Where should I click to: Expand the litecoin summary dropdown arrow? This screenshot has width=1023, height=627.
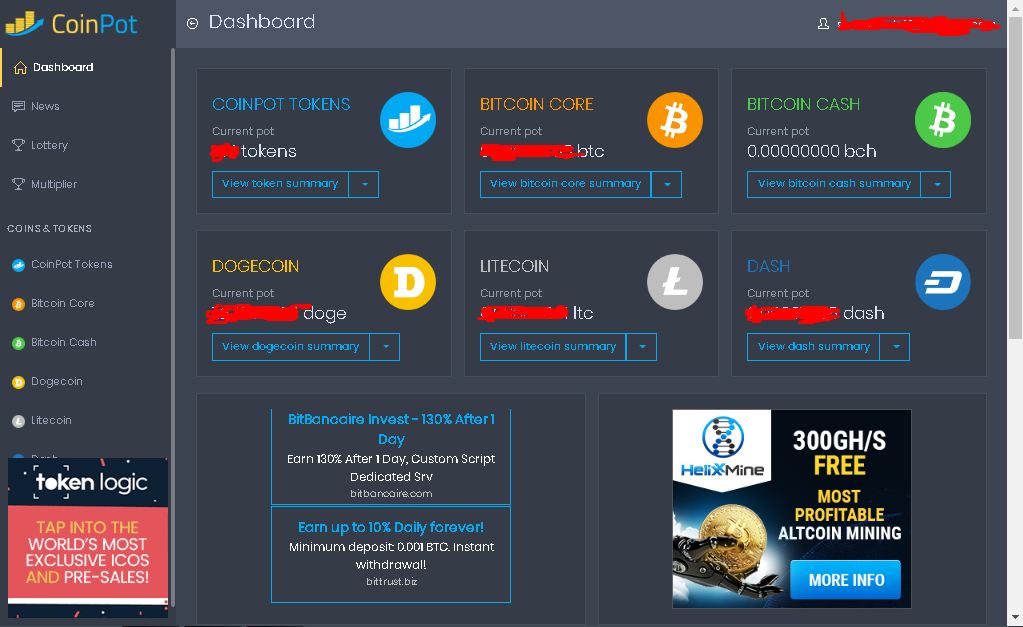641,347
